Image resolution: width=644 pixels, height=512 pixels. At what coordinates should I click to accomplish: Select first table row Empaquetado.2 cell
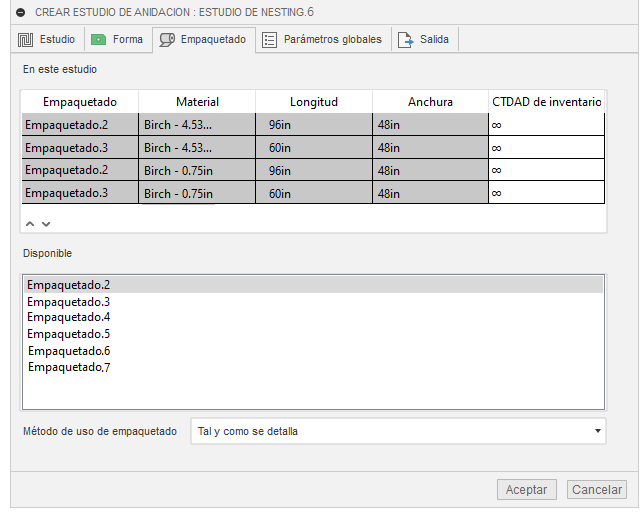click(x=80, y=124)
